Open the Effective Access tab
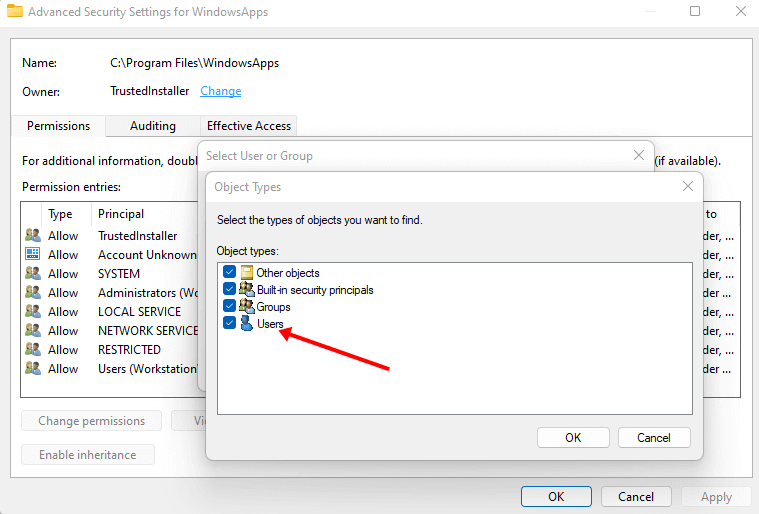759x514 pixels. (249, 126)
